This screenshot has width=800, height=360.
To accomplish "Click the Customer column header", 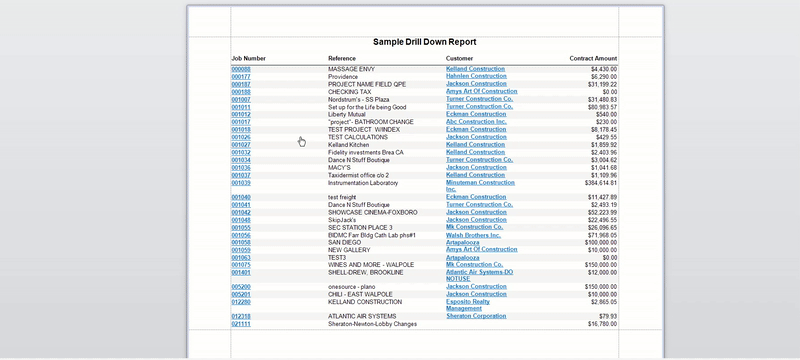I will [459, 59].
